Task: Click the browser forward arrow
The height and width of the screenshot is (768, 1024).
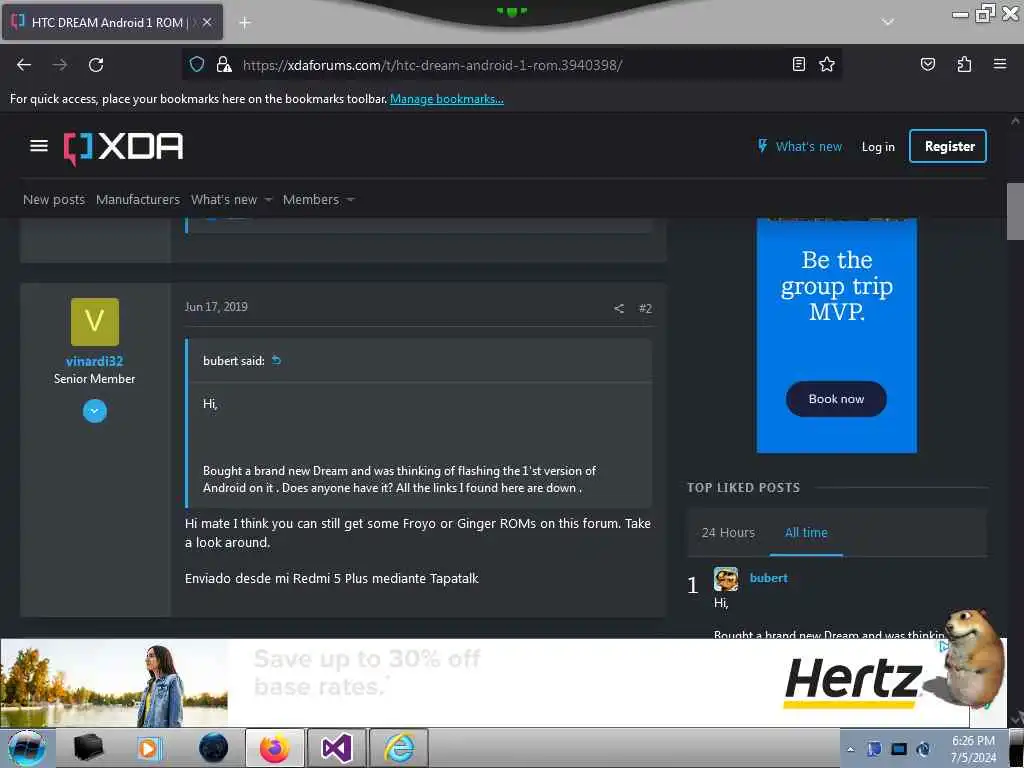Action: click(60, 65)
